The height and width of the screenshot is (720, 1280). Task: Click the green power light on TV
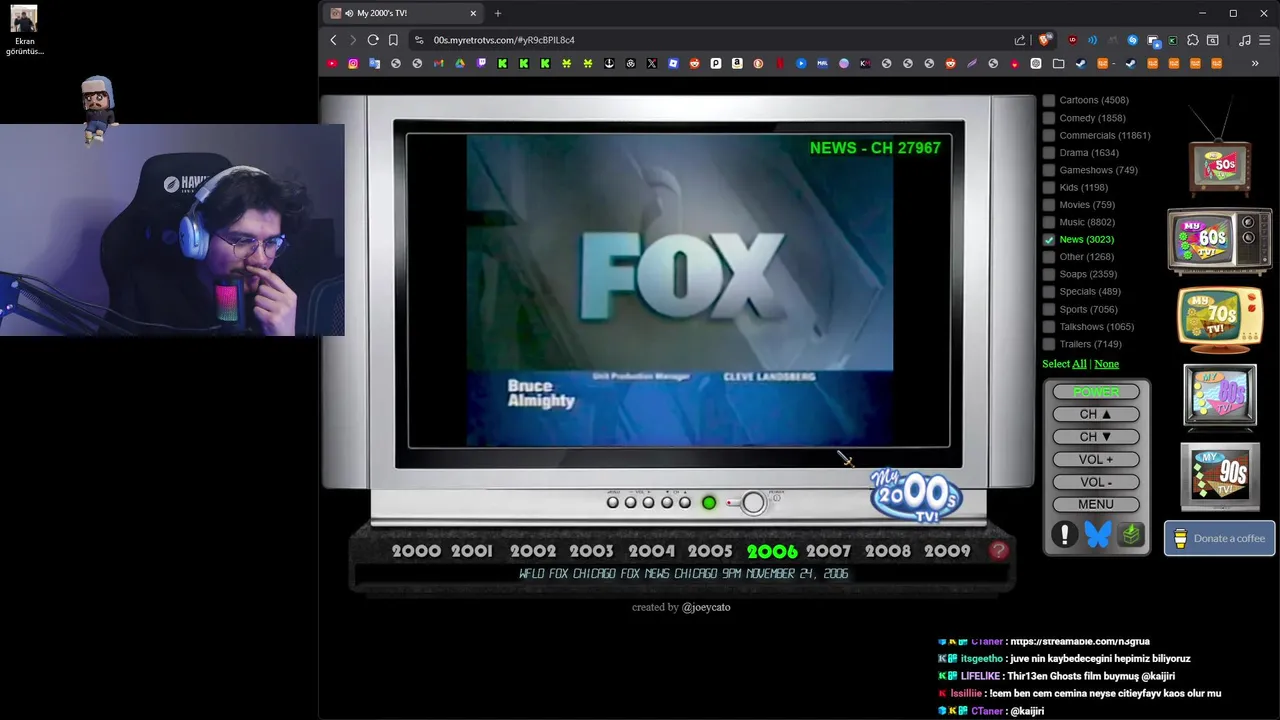[709, 503]
